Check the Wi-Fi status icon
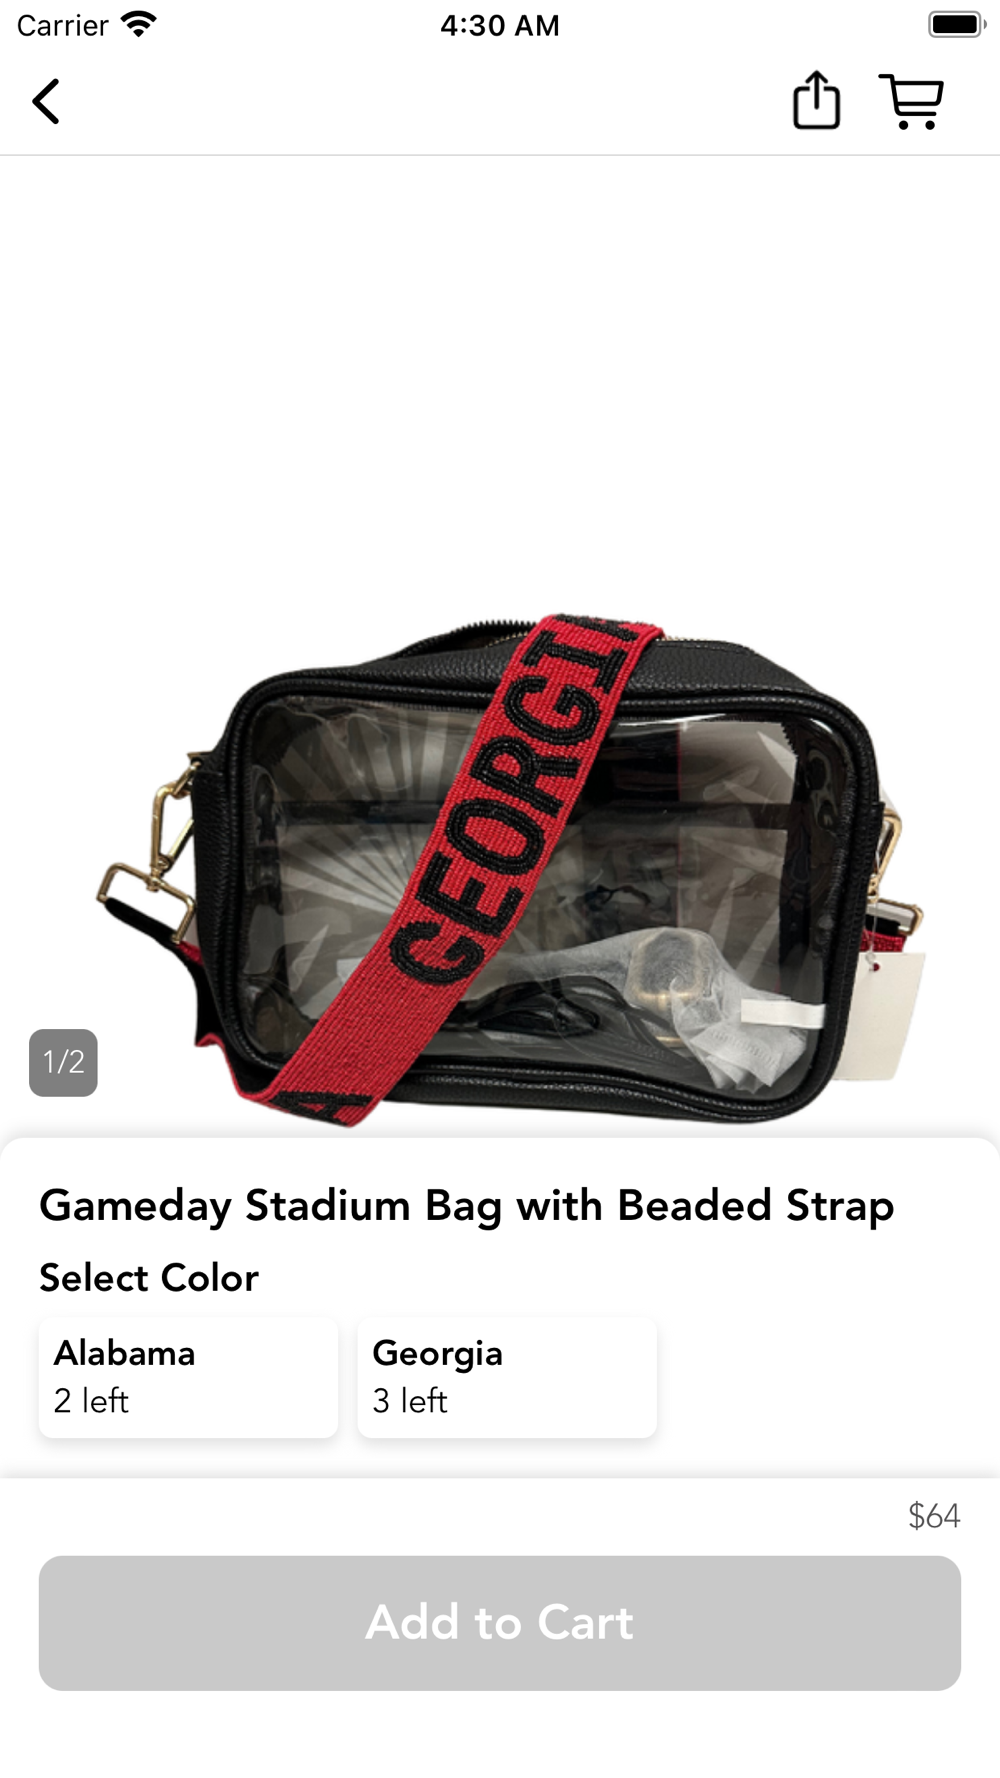The width and height of the screenshot is (1000, 1778). (x=138, y=25)
